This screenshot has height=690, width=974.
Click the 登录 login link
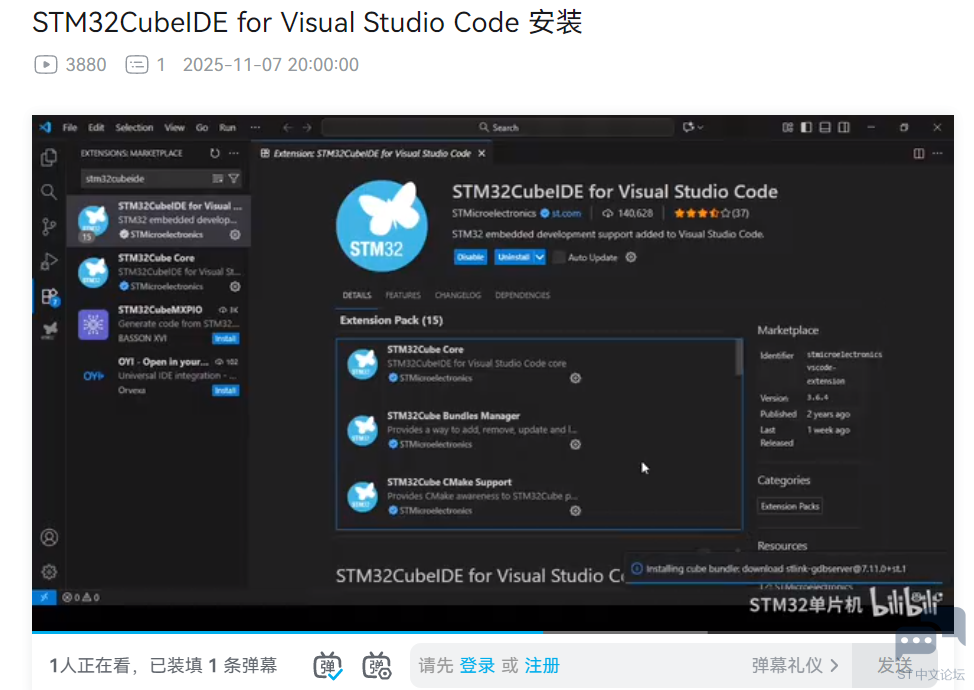pos(477,666)
